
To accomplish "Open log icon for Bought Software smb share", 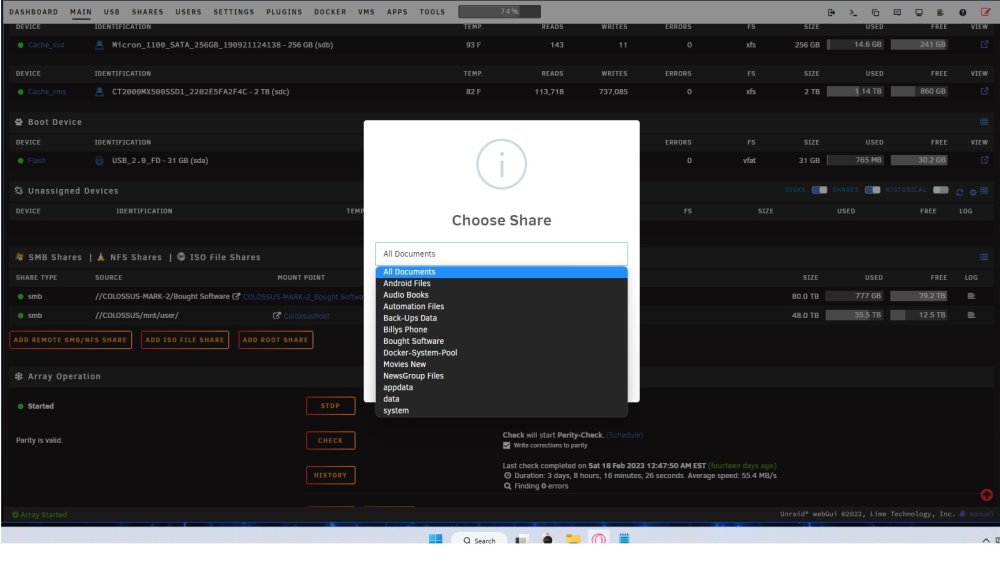I will click(971, 296).
